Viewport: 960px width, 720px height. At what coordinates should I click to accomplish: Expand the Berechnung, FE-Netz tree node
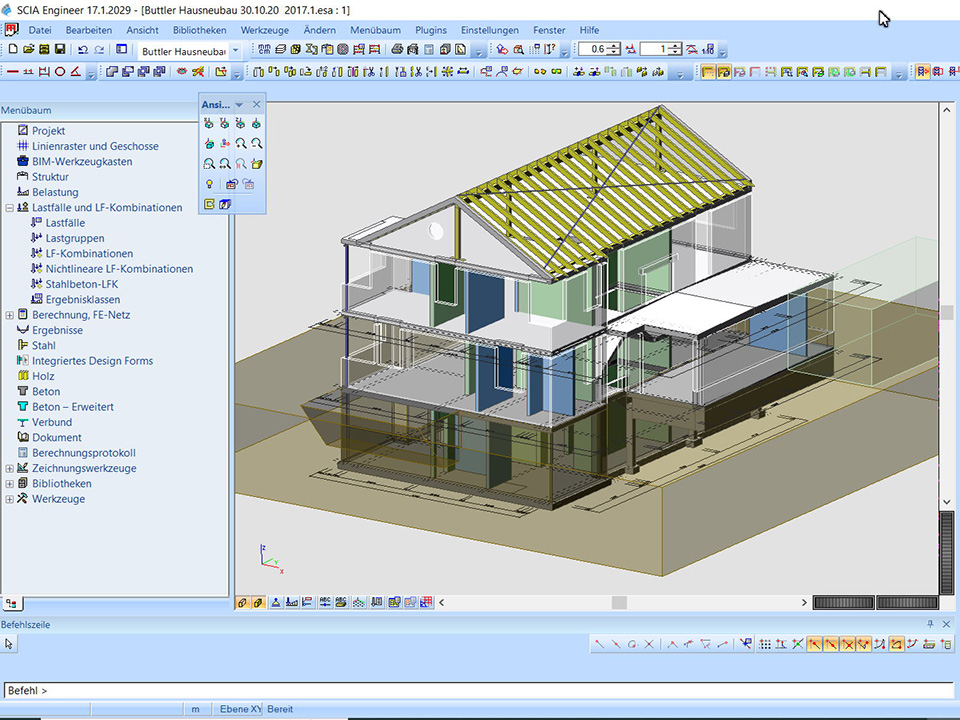click(x=10, y=315)
